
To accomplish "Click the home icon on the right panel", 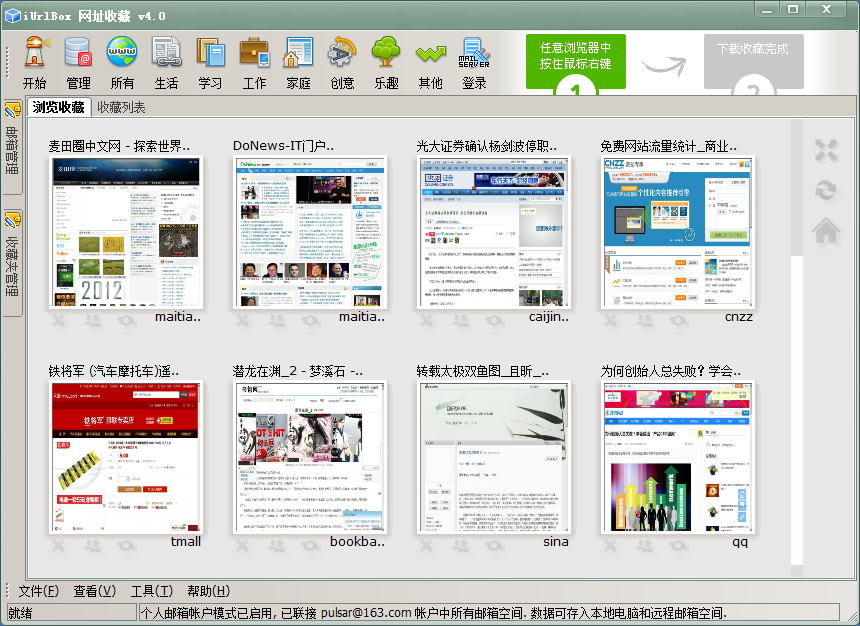I will [x=826, y=230].
